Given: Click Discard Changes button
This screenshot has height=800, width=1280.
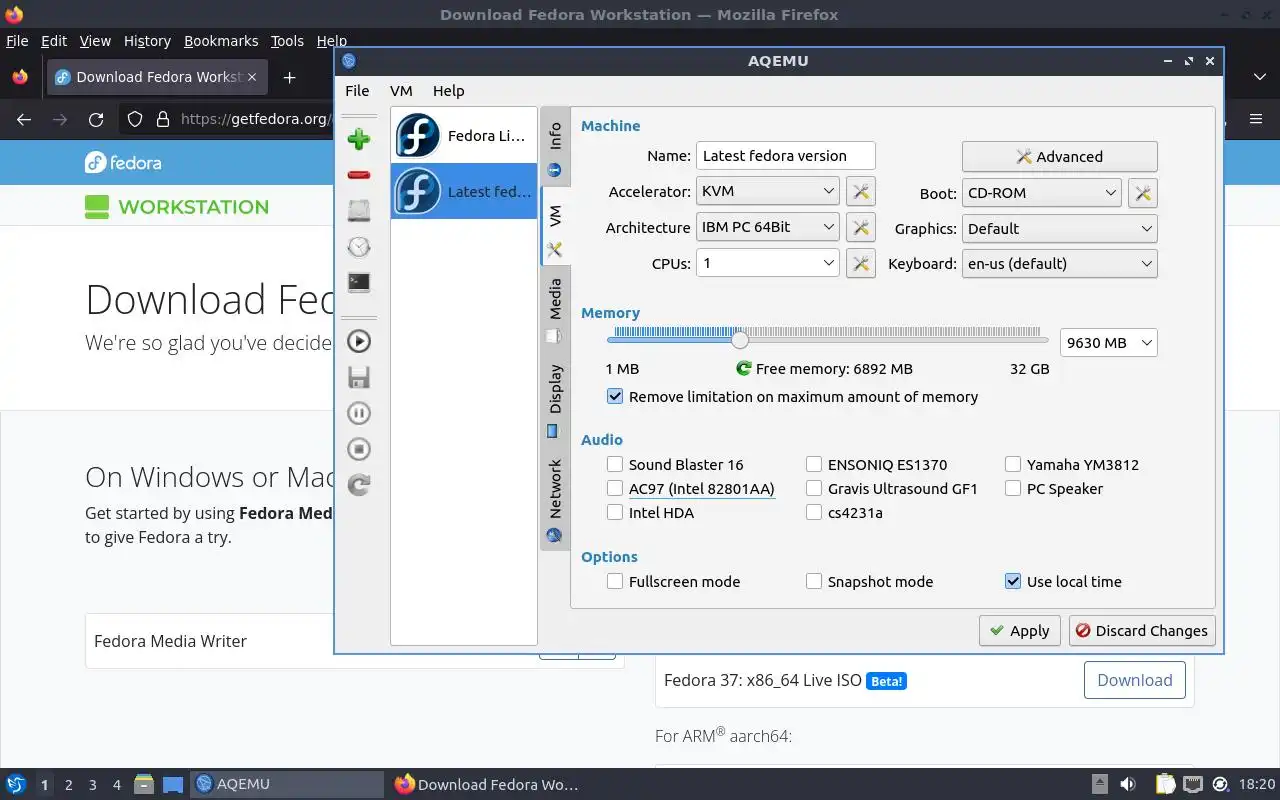Looking at the screenshot, I should pyautogui.click(x=1142, y=631).
